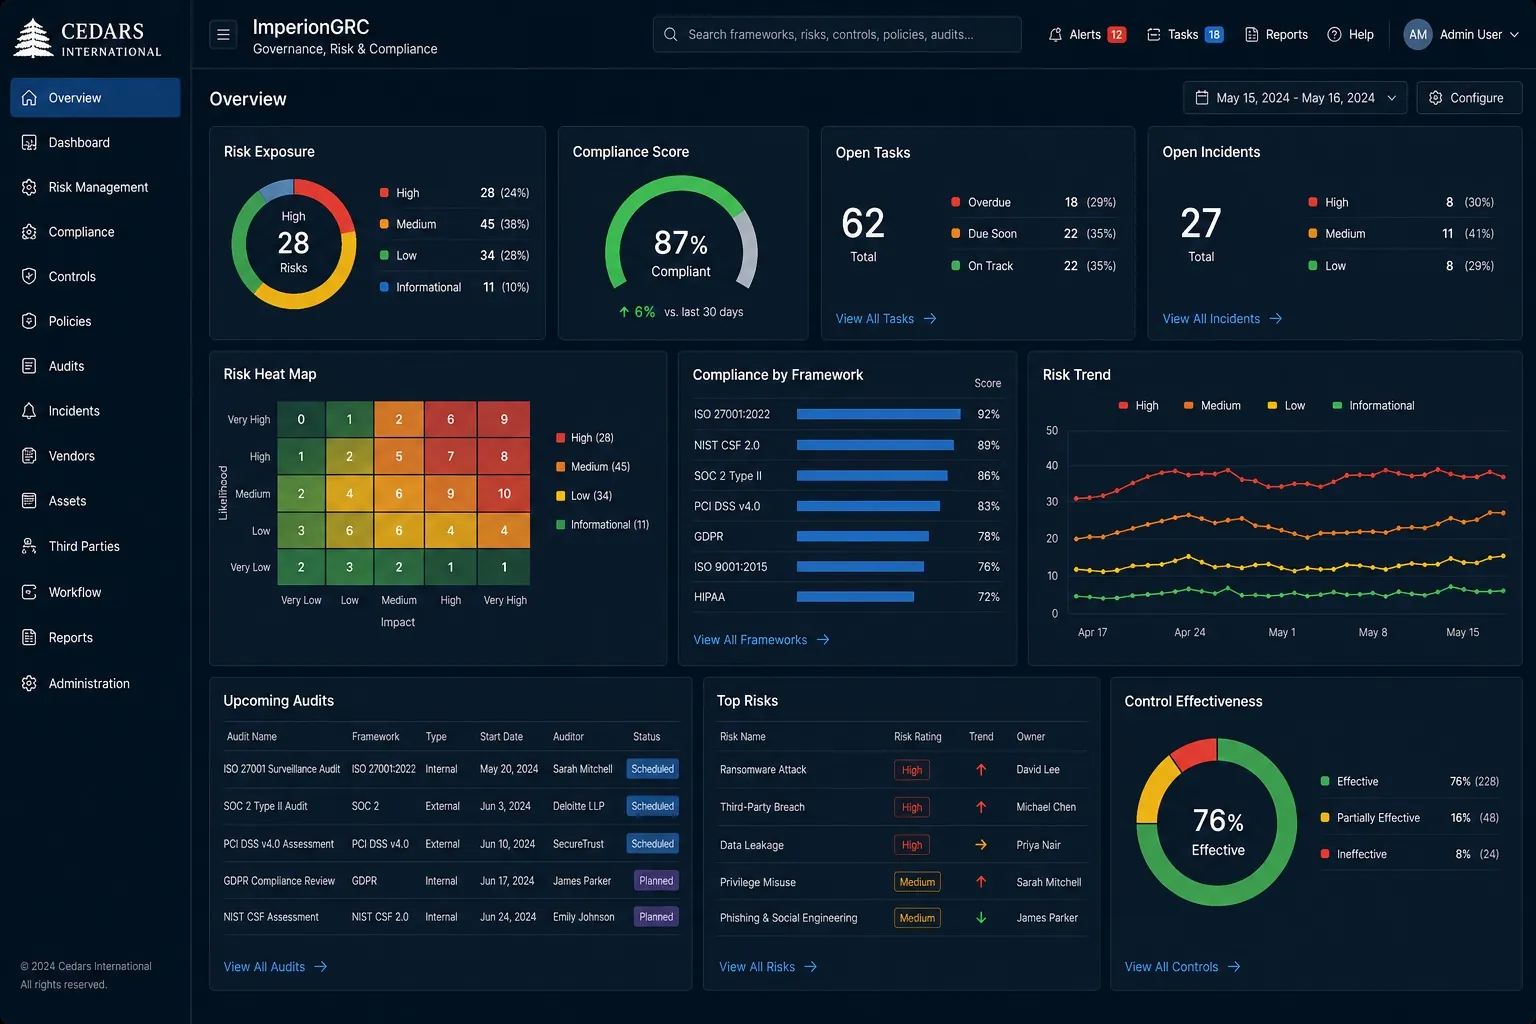1536x1024 pixels.
Task: Click the Reports document icon in header
Action: 1251,34
